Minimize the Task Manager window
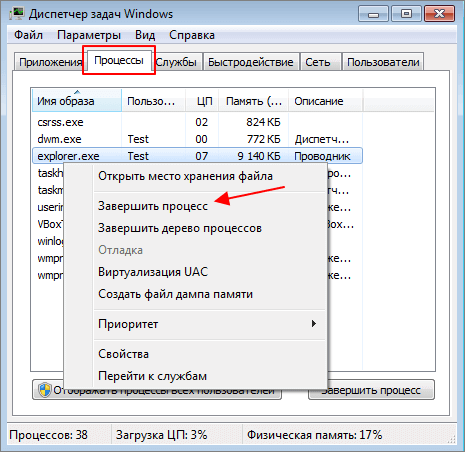Viewport: 465px width, 452px height. coord(373,14)
